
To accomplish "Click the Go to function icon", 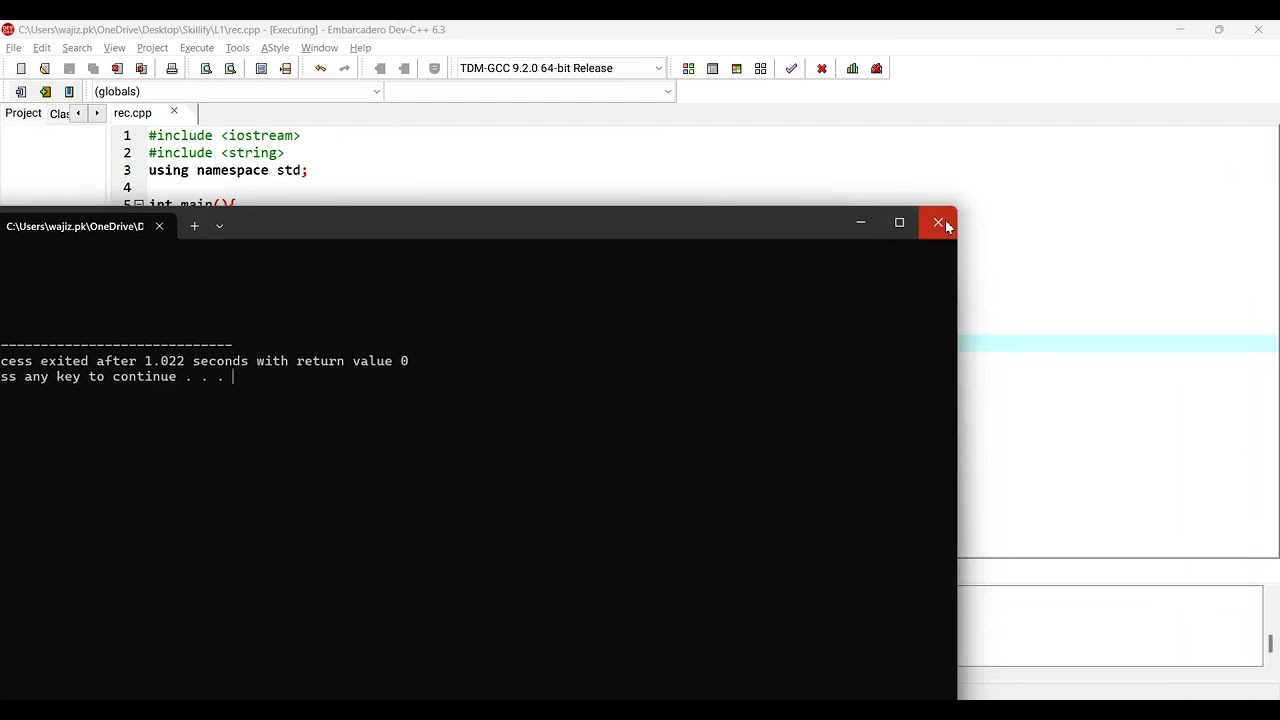I will (x=261, y=68).
